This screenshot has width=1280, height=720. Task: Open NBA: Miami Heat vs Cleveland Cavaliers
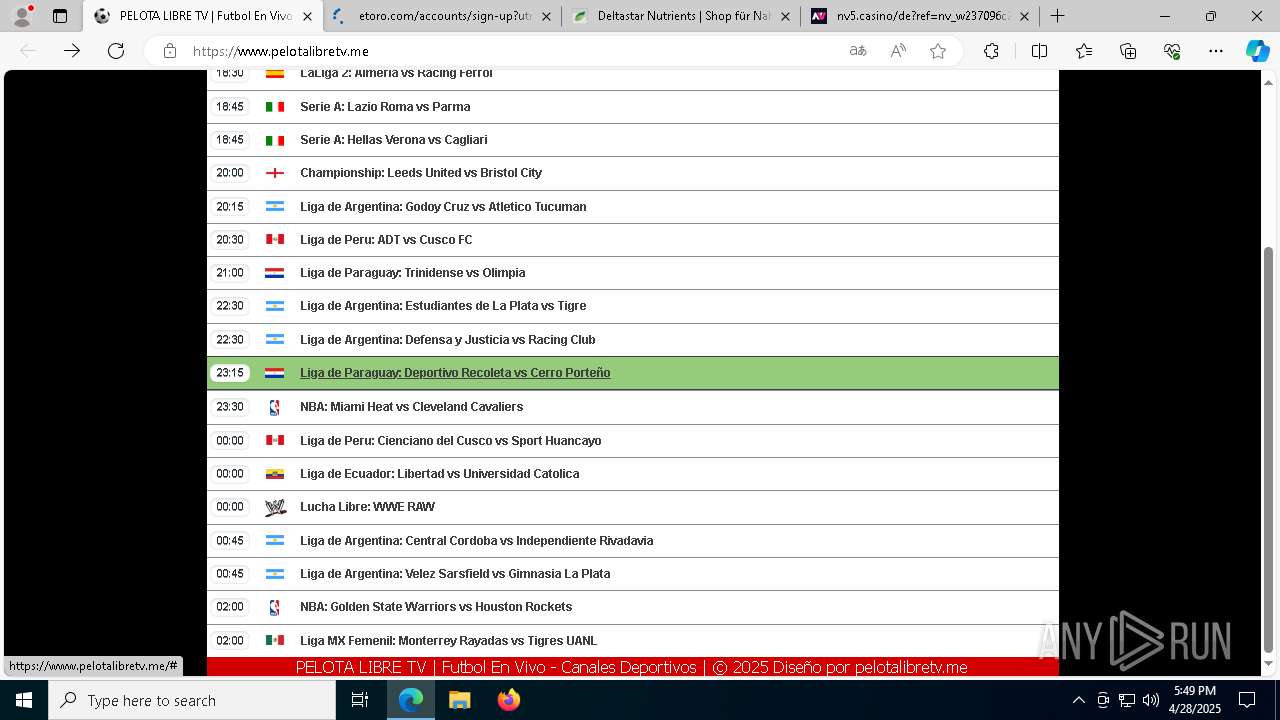point(412,407)
